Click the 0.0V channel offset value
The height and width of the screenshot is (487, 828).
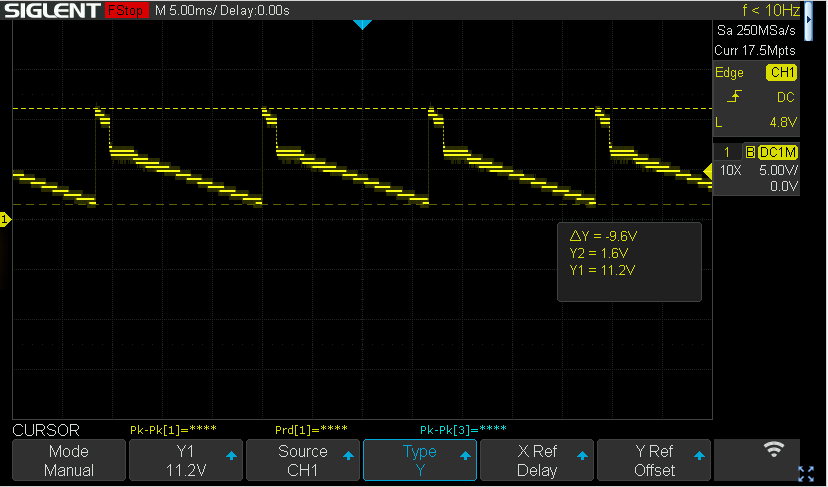tap(783, 186)
